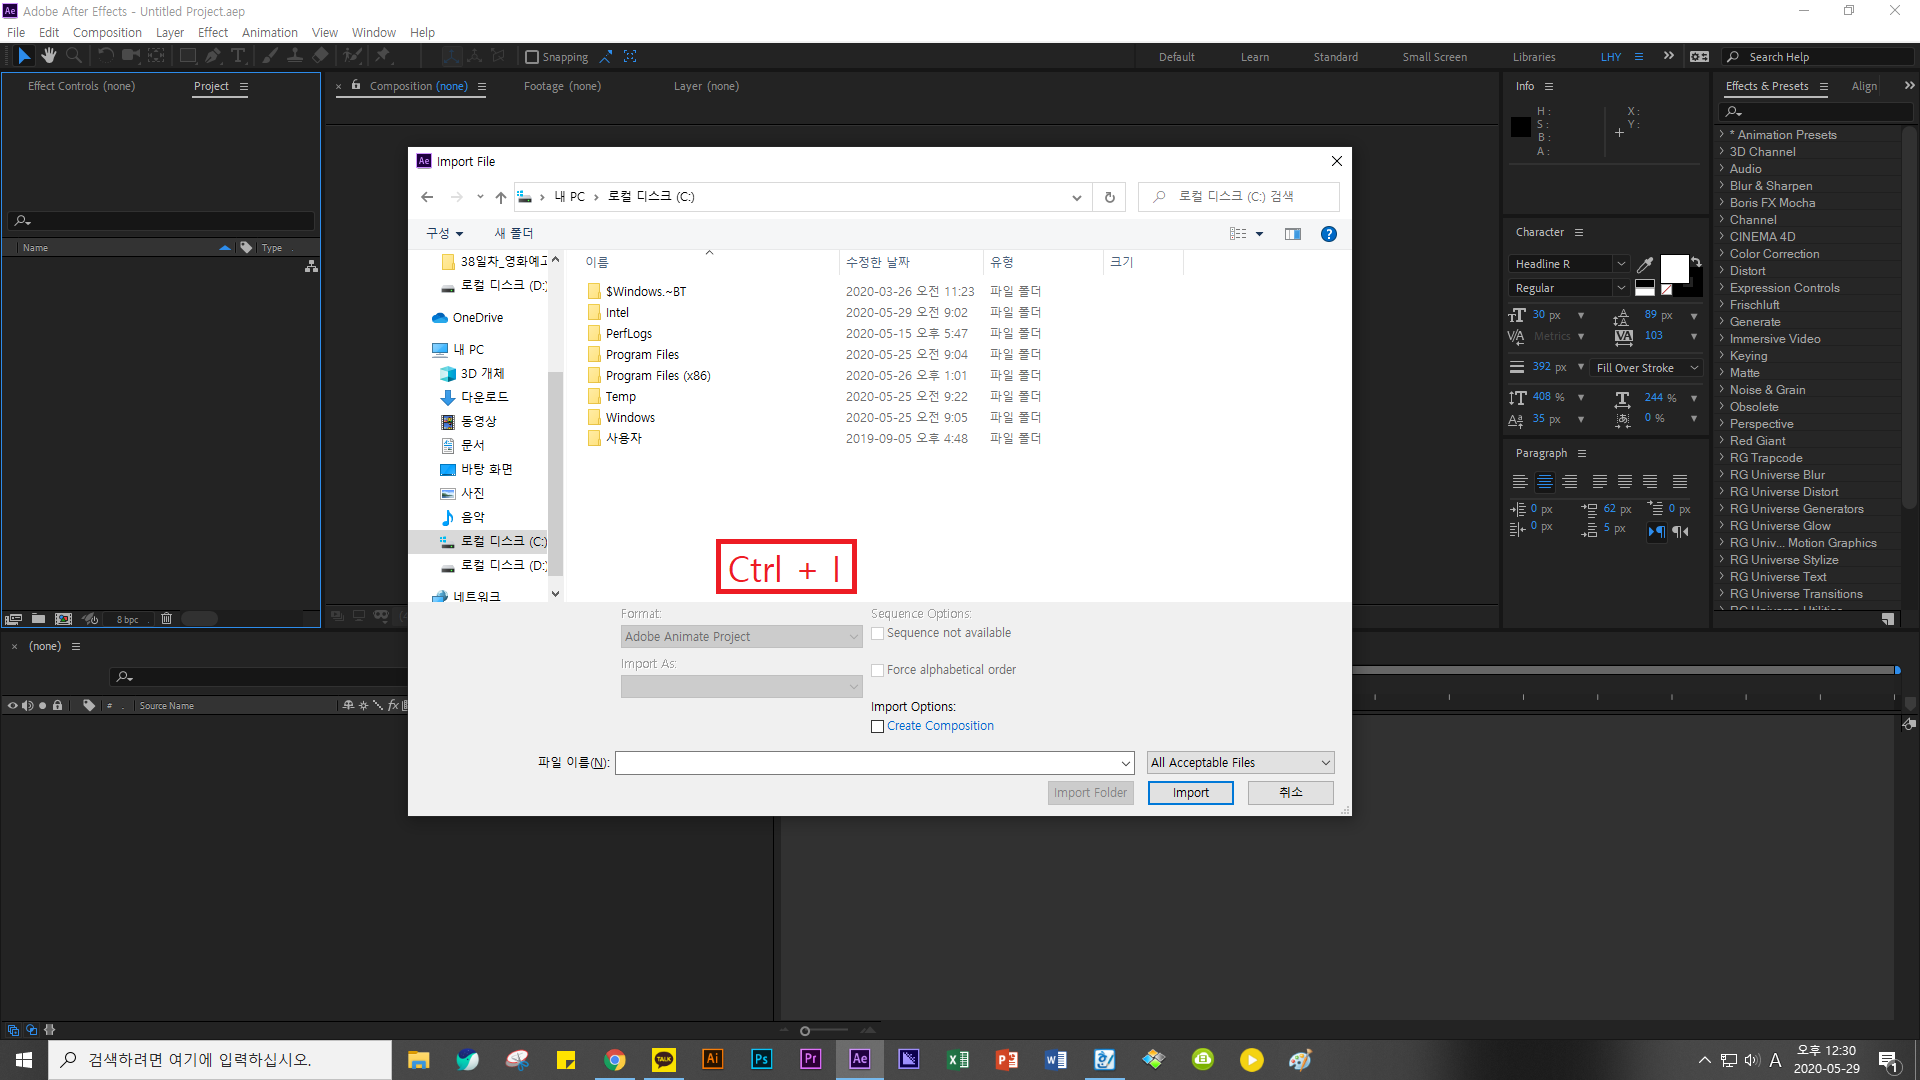
Task: Switch to the Effect Controls tab
Action: pyautogui.click(x=81, y=86)
